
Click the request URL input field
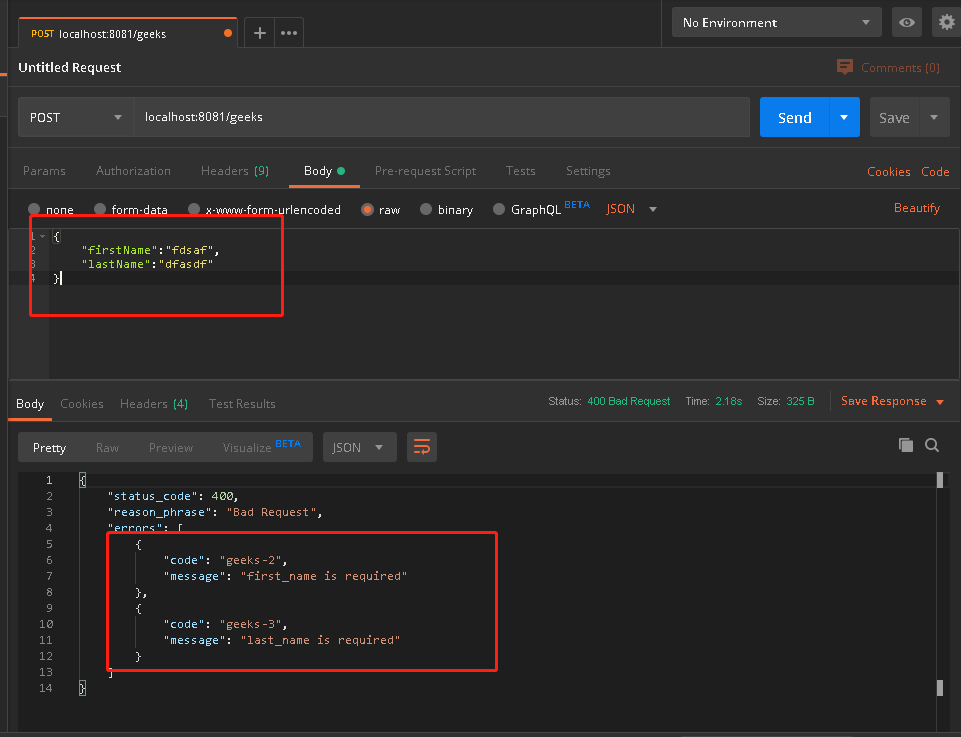tap(440, 117)
